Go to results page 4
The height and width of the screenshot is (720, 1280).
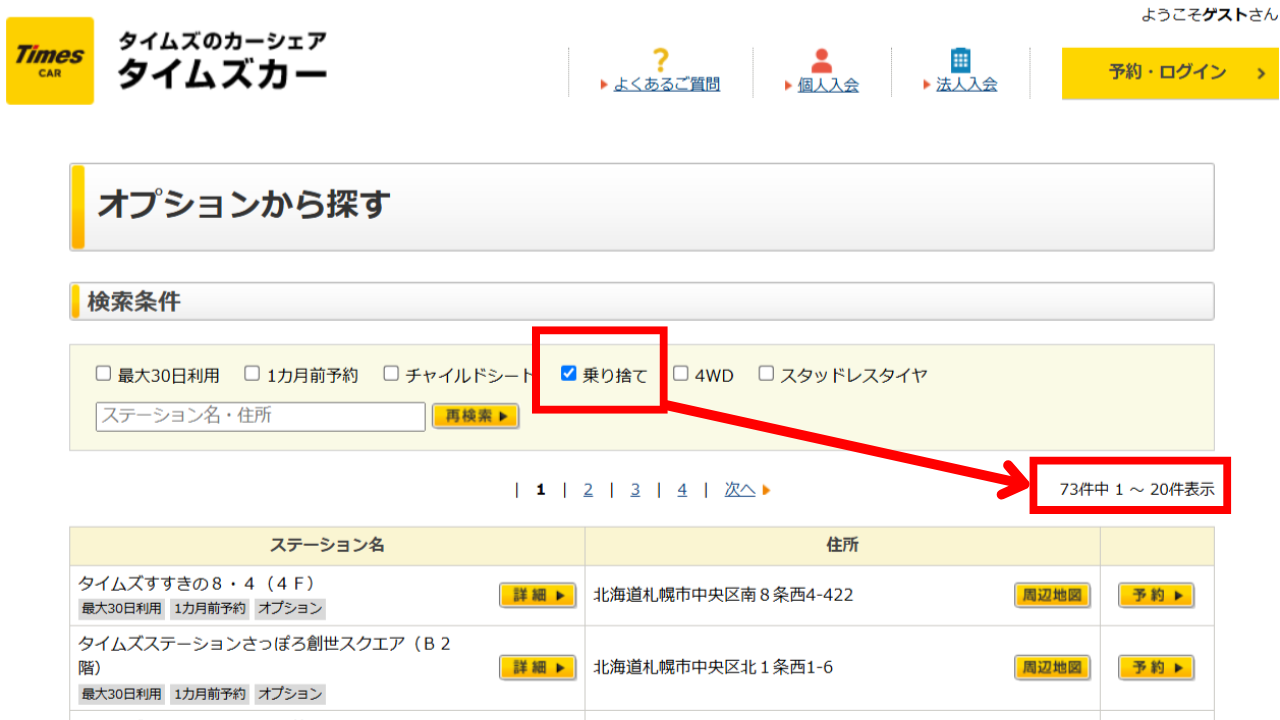tap(682, 490)
